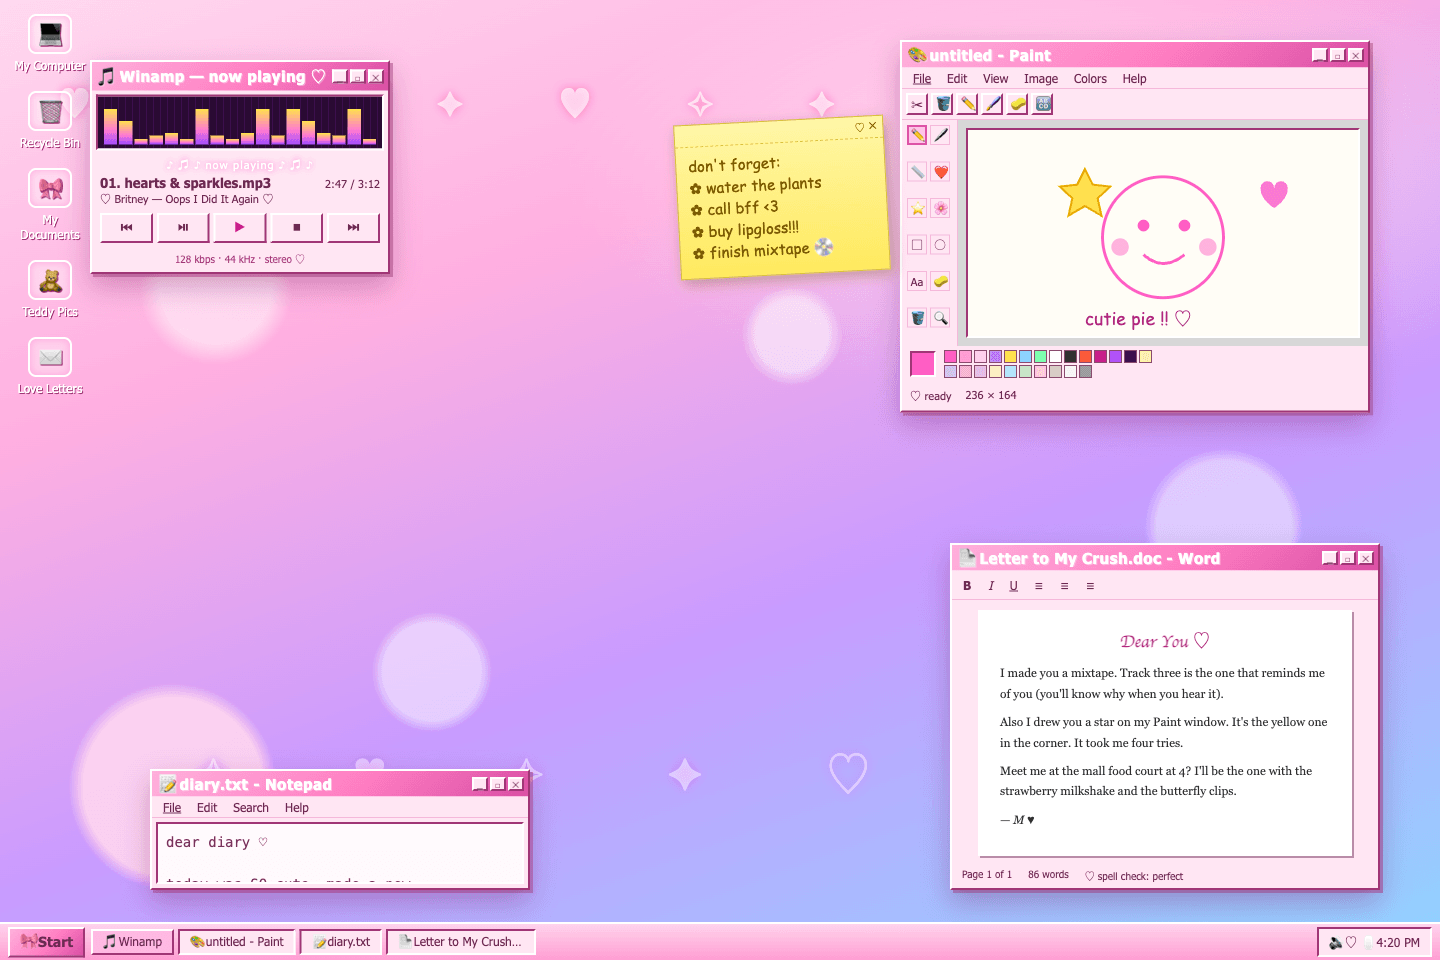The height and width of the screenshot is (960, 1440).
Task: Open My Documents desktop icon
Action: [50, 205]
